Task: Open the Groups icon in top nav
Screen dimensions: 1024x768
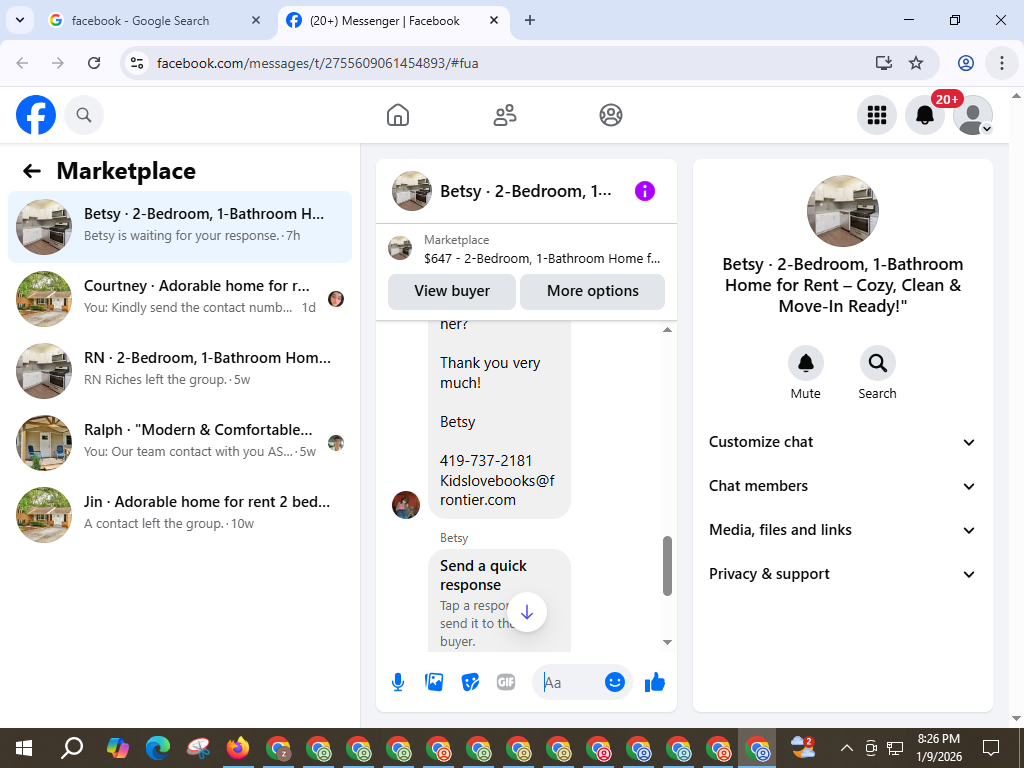Action: (611, 115)
